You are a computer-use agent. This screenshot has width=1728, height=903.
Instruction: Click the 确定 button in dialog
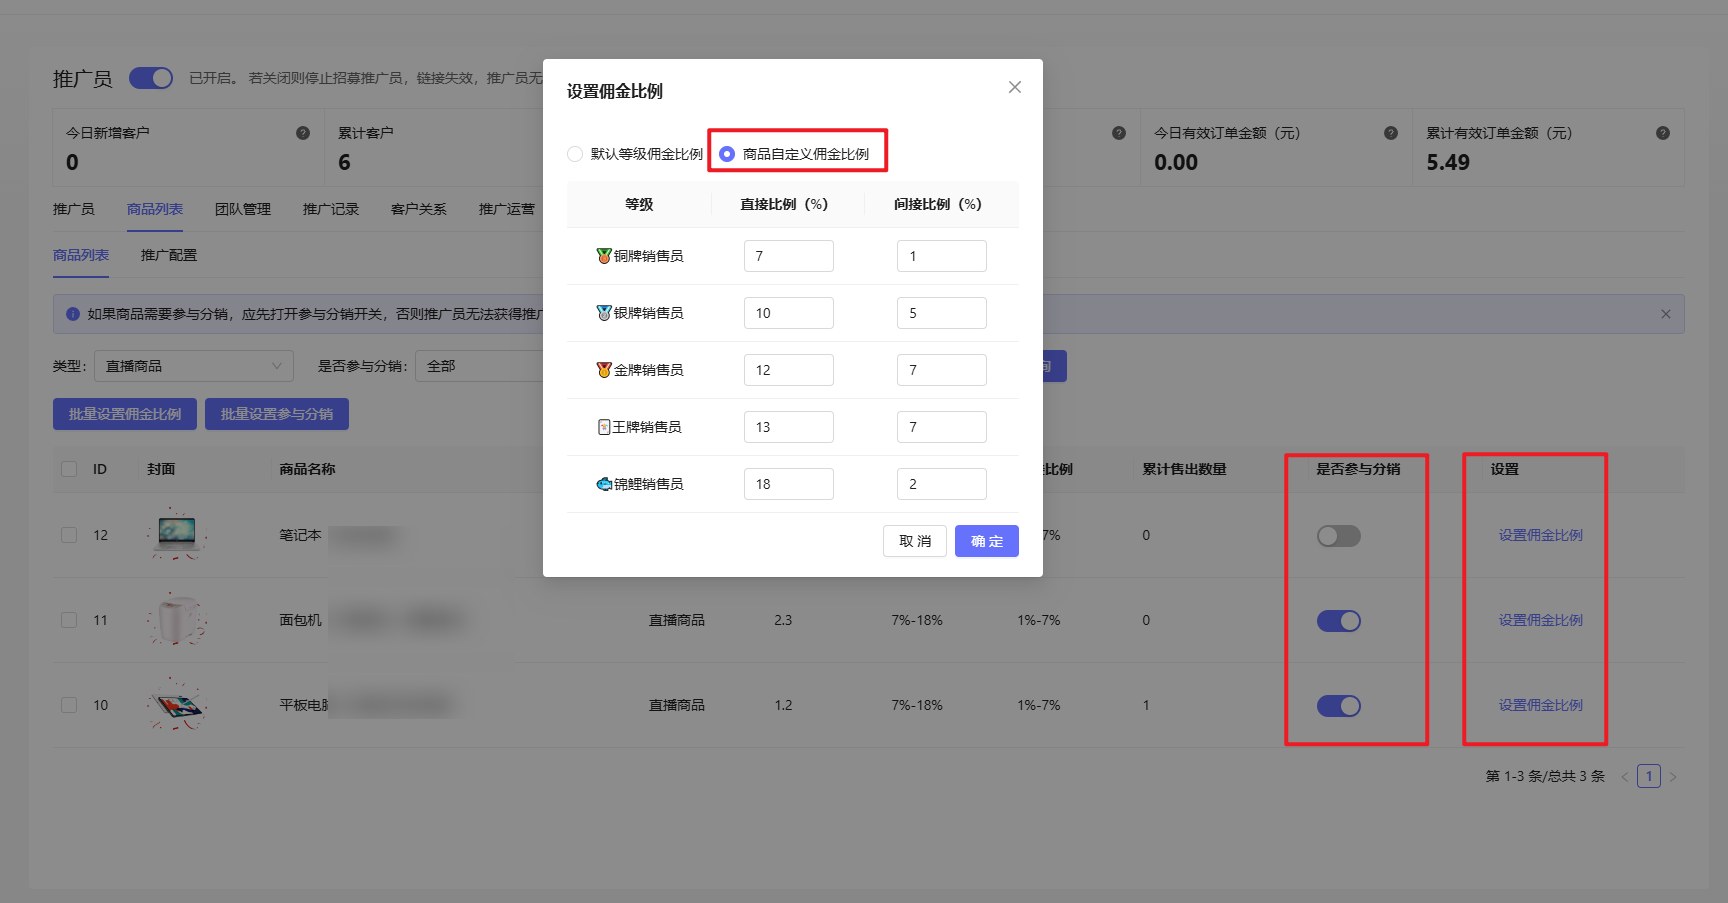point(986,541)
